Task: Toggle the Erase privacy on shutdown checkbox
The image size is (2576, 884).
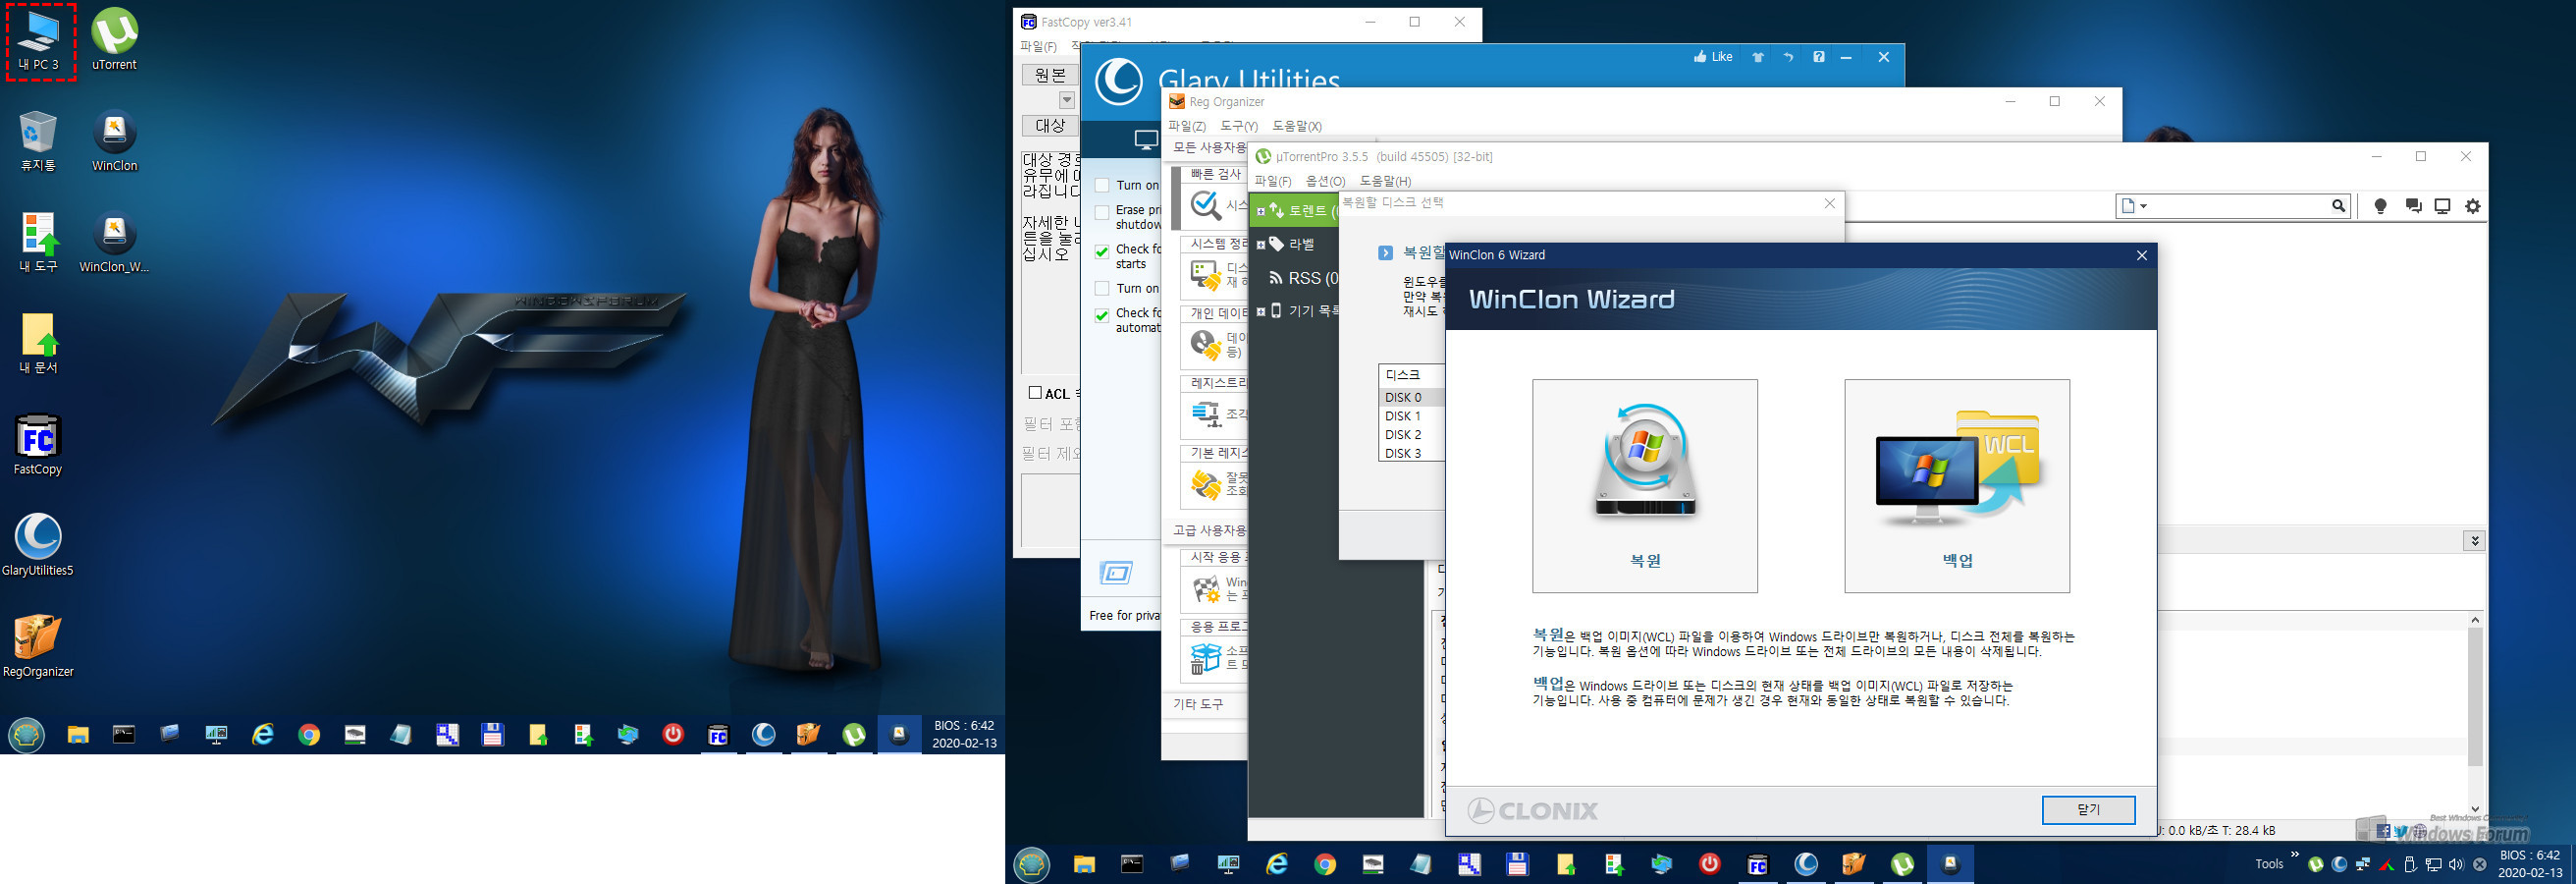Action: tap(1102, 212)
